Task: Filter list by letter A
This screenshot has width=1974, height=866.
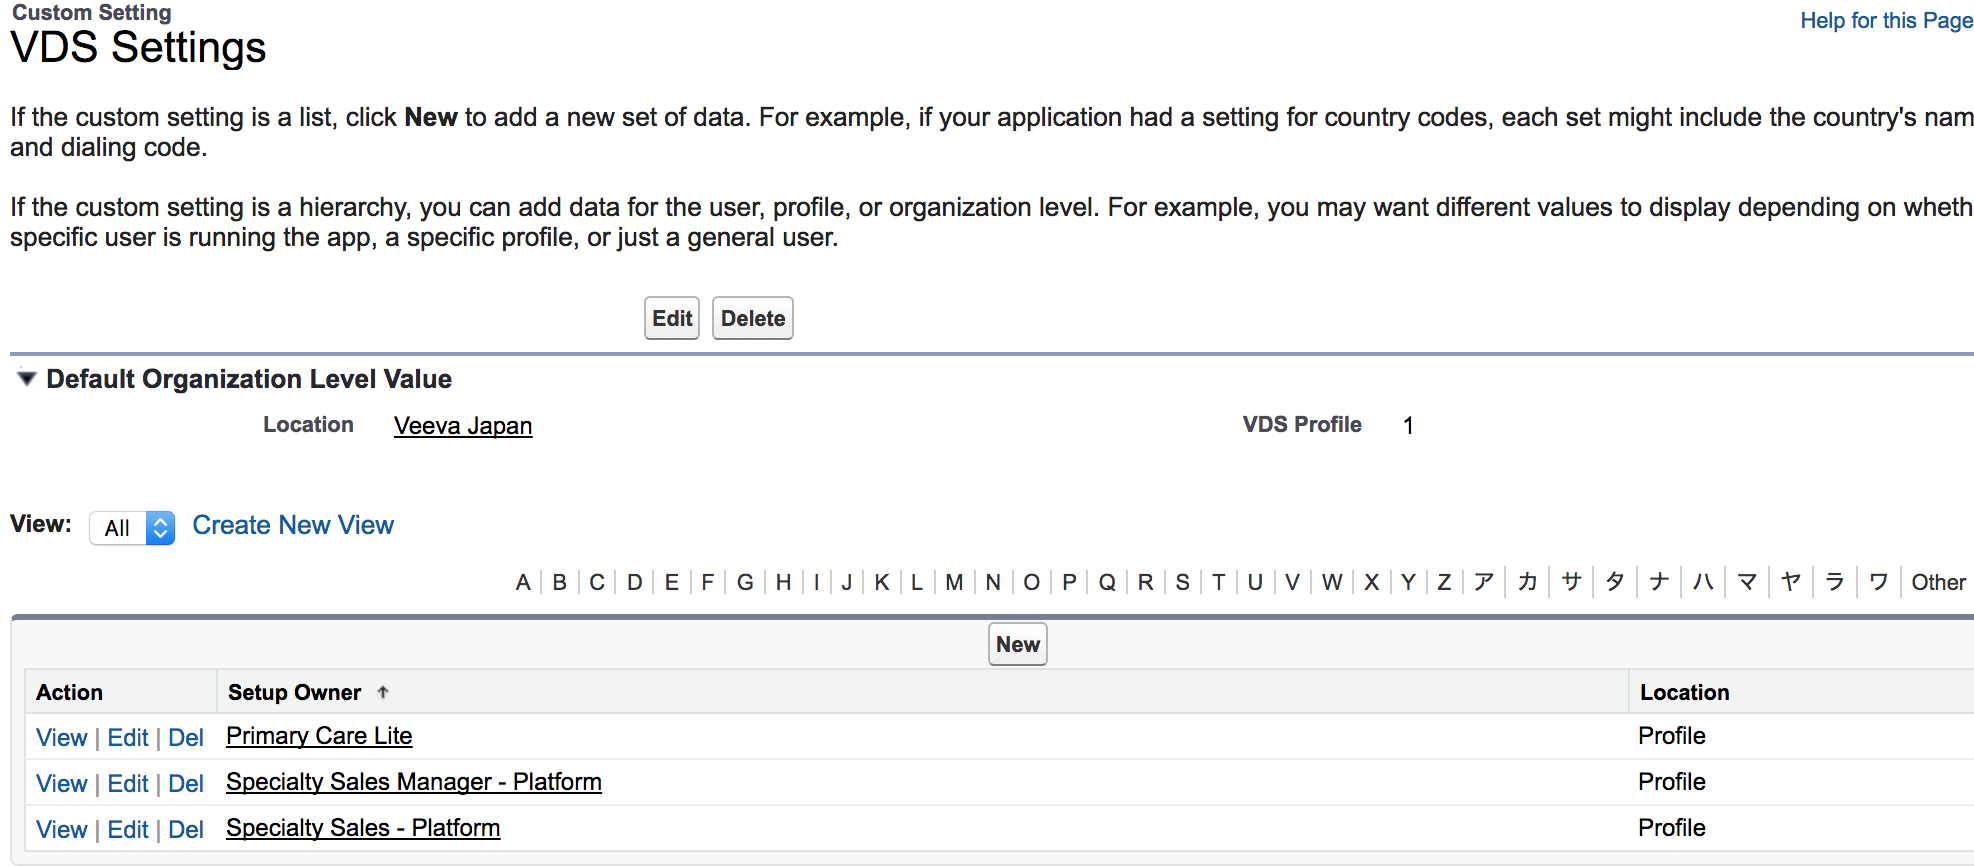Action: 523,582
